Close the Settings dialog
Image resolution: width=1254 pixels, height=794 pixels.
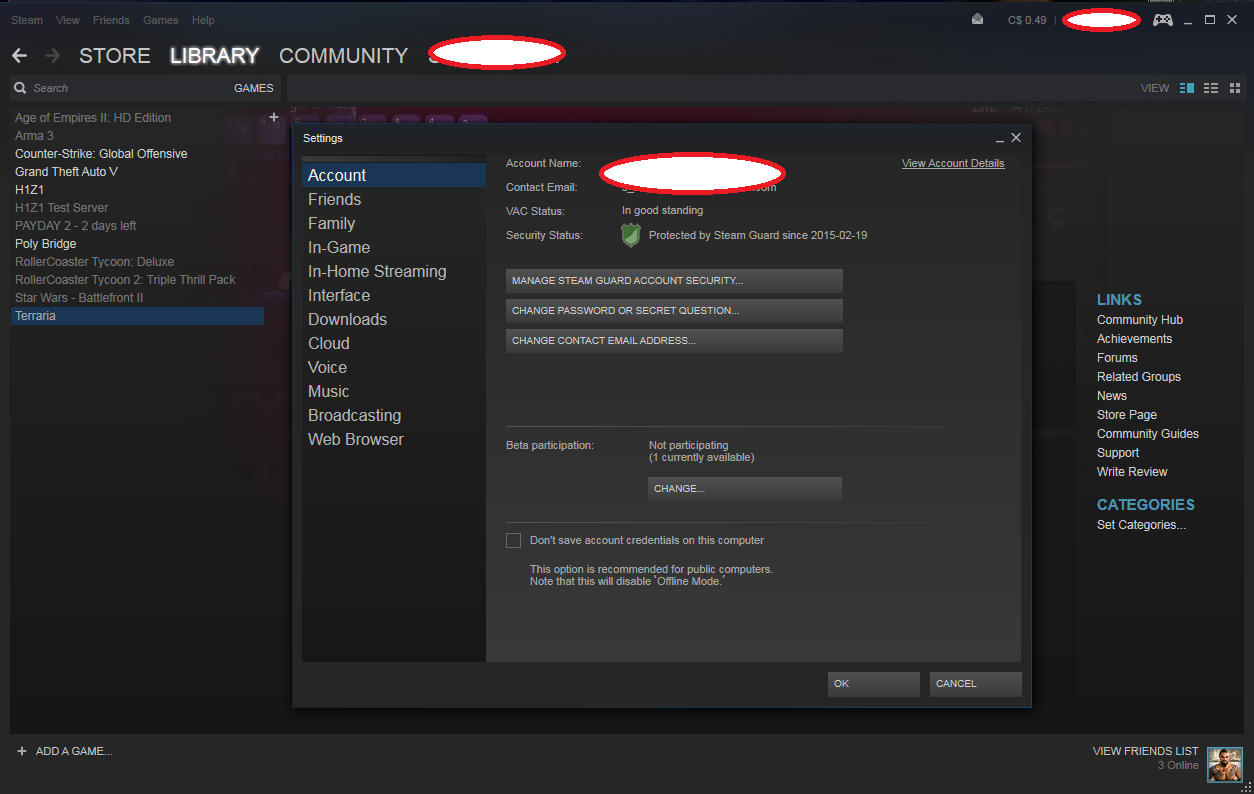1016,138
